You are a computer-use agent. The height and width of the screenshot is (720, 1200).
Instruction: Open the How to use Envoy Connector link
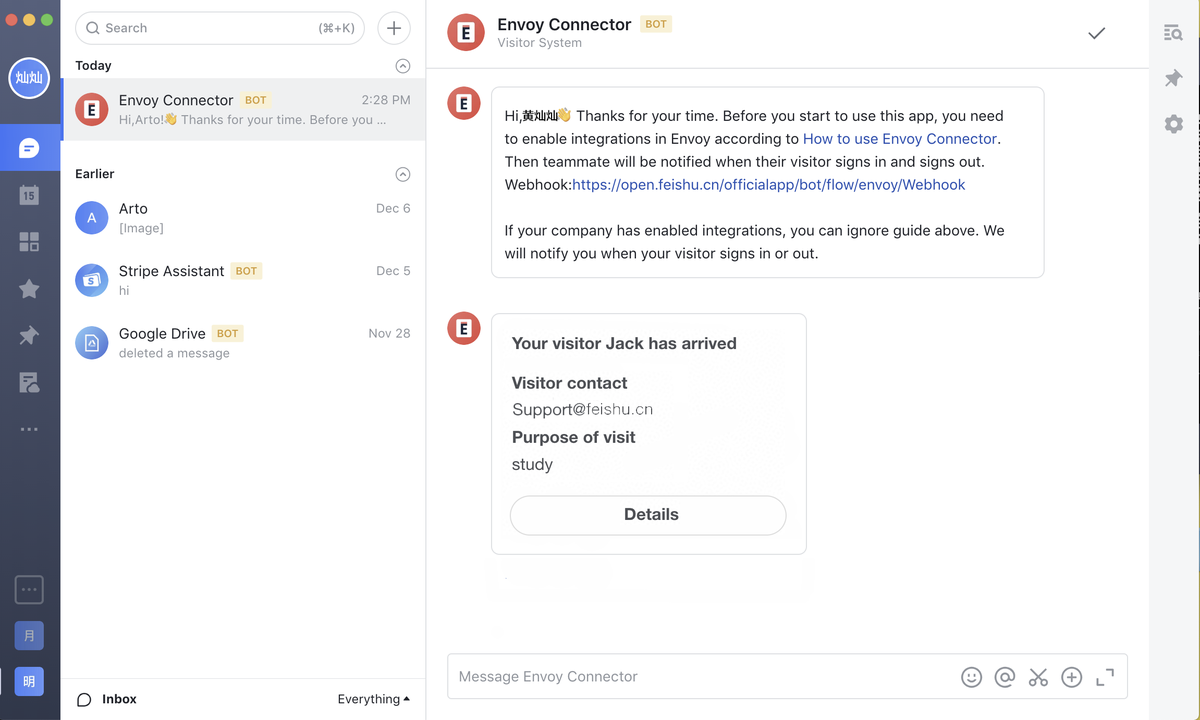pyautogui.click(x=900, y=139)
